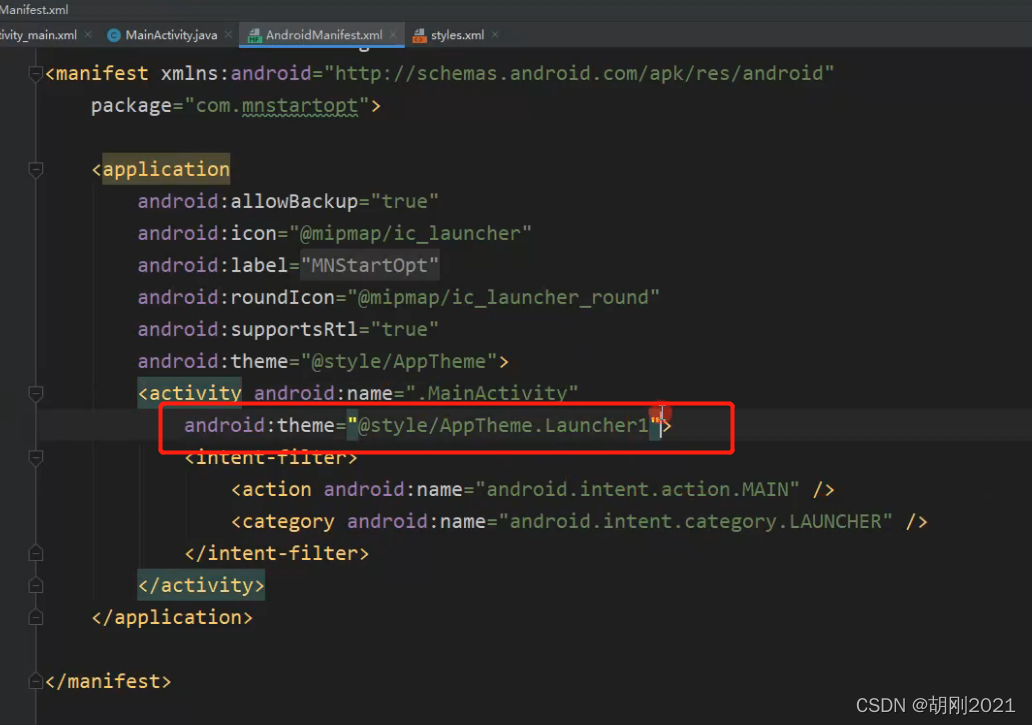Close the MainActivity.java tab
Screen dimensions: 1032x725
(x=228, y=35)
